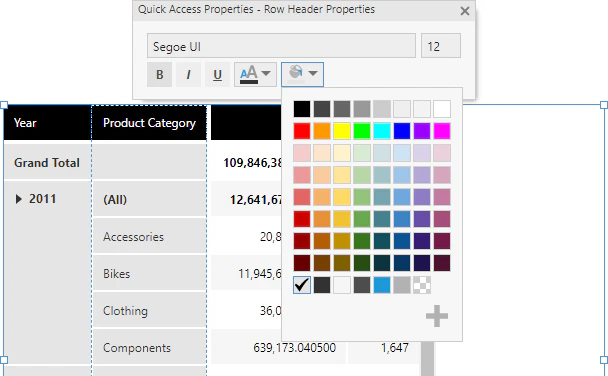Open the background fill color dropdown
Image resolution: width=608 pixels, height=376 pixels.
(302, 74)
